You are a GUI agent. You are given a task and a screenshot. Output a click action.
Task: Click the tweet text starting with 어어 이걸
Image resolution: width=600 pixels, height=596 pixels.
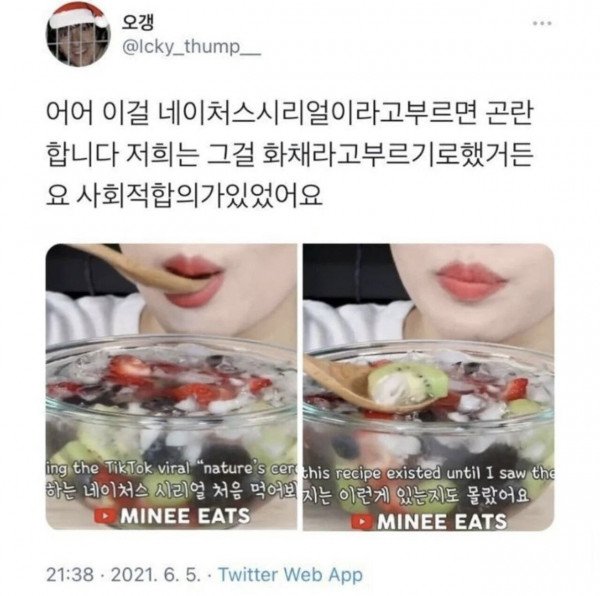click(289, 154)
